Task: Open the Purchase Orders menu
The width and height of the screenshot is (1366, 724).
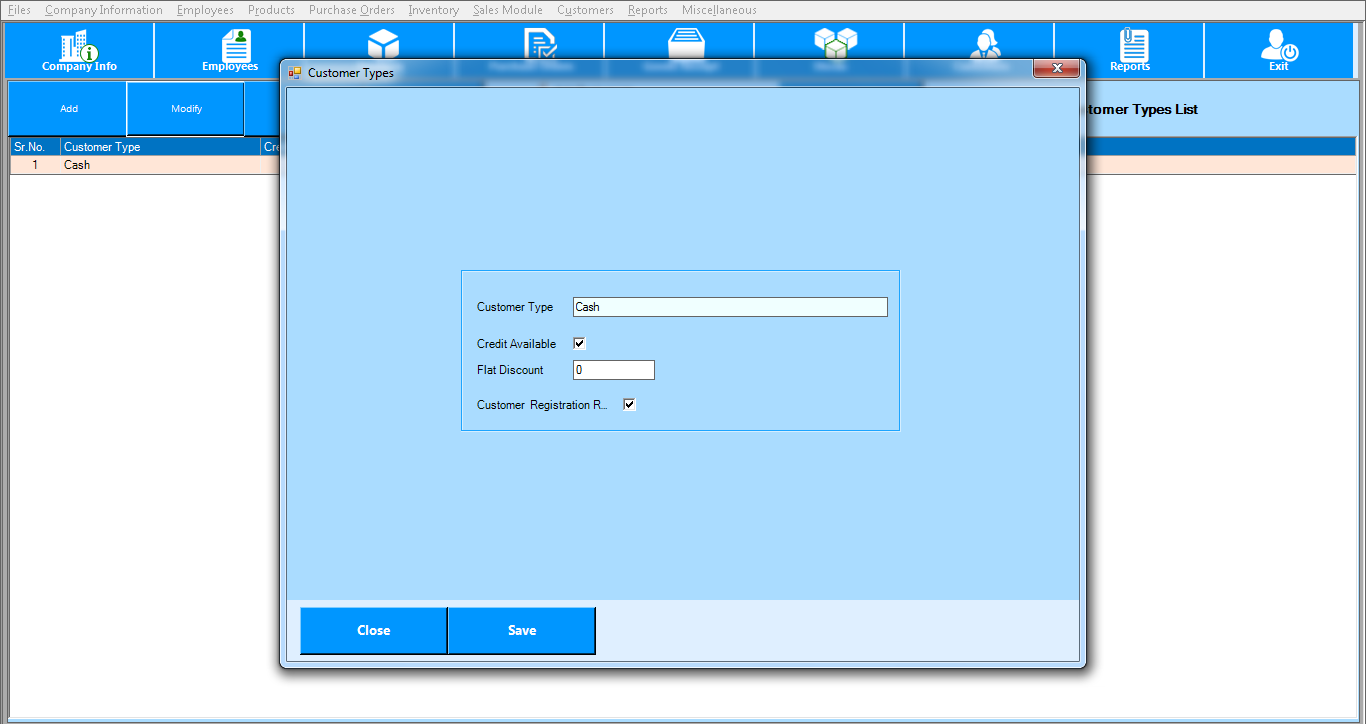Action: click(x=351, y=10)
